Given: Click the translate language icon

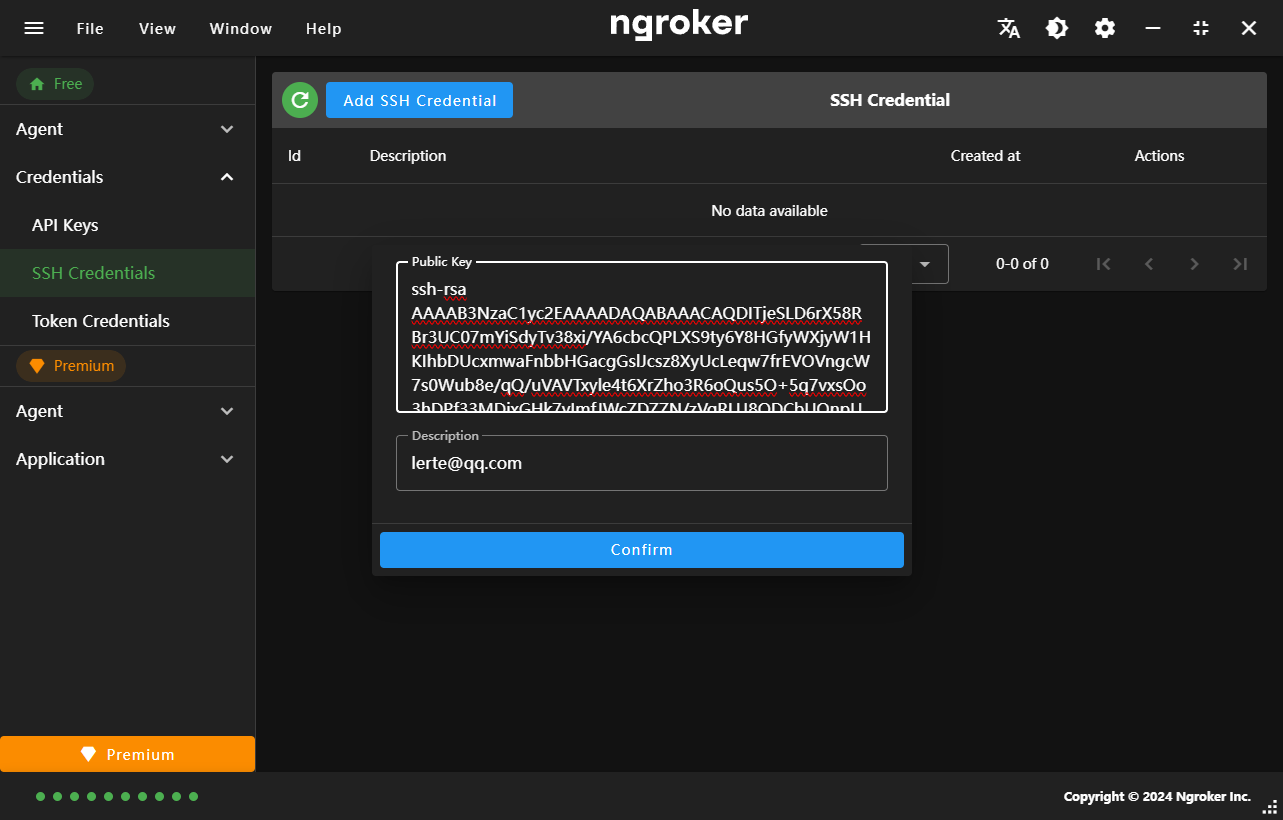Looking at the screenshot, I should (1009, 28).
